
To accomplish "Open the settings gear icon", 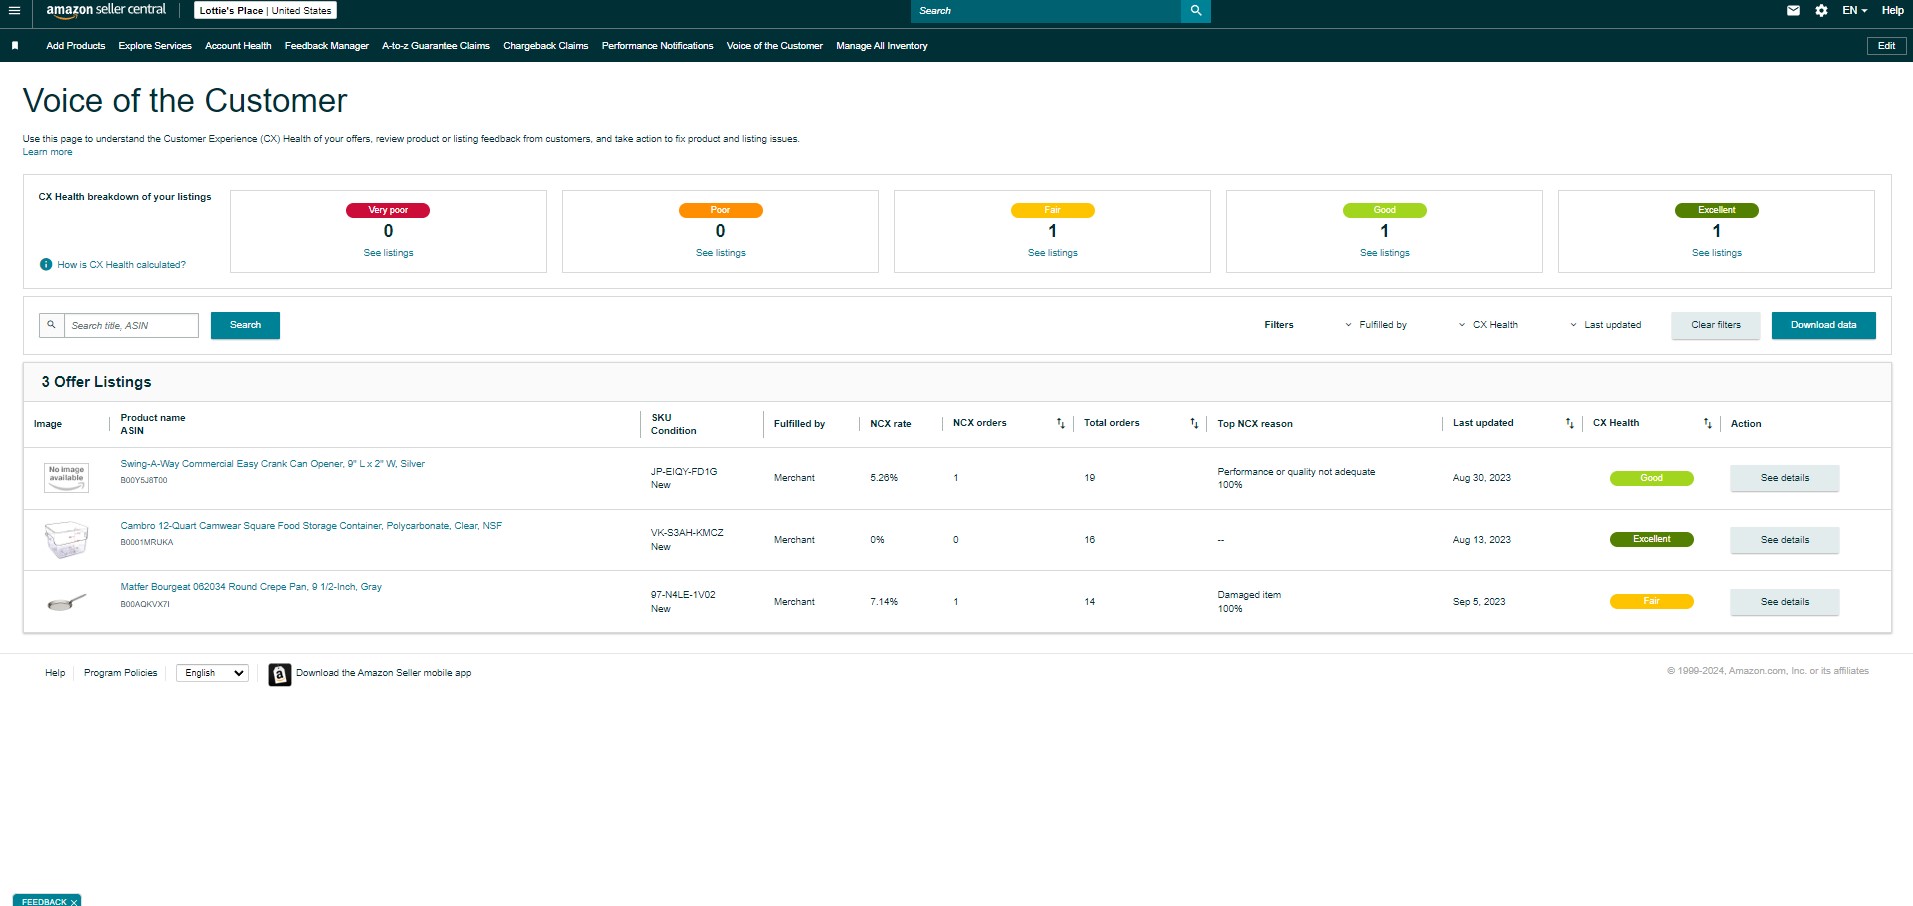I will click(1821, 10).
